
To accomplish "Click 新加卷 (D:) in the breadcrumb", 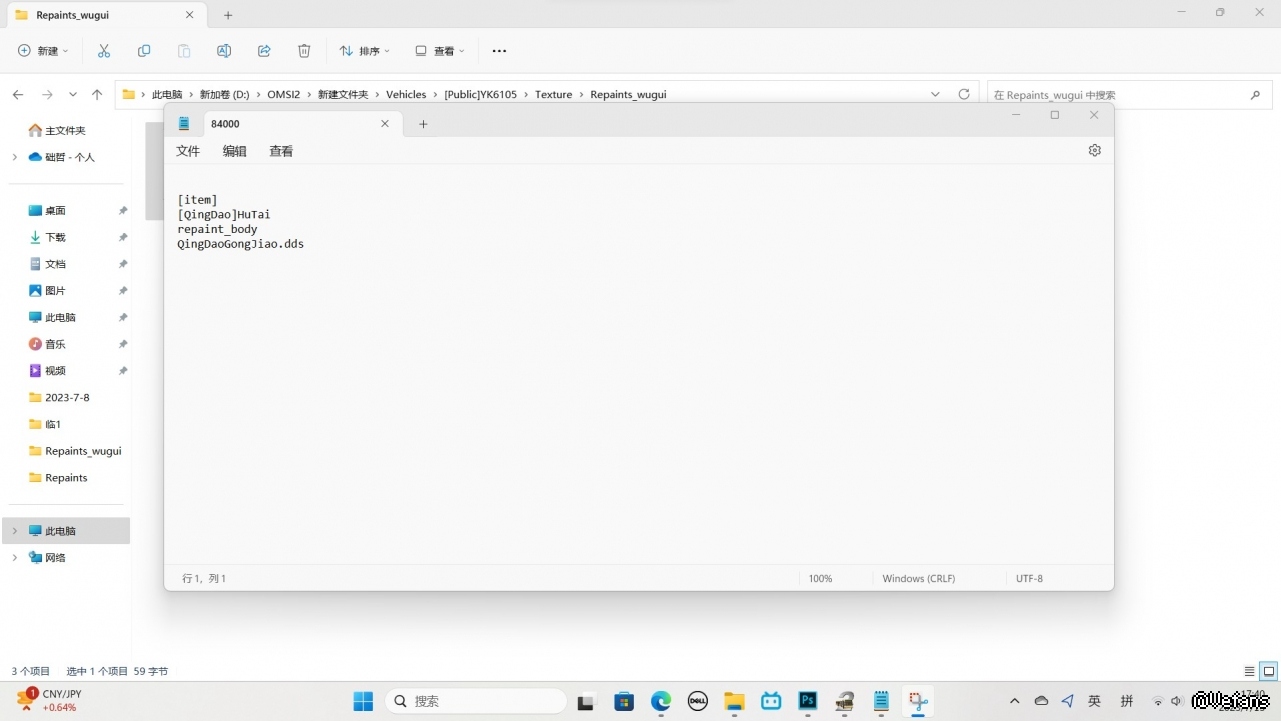I will coord(224,94).
